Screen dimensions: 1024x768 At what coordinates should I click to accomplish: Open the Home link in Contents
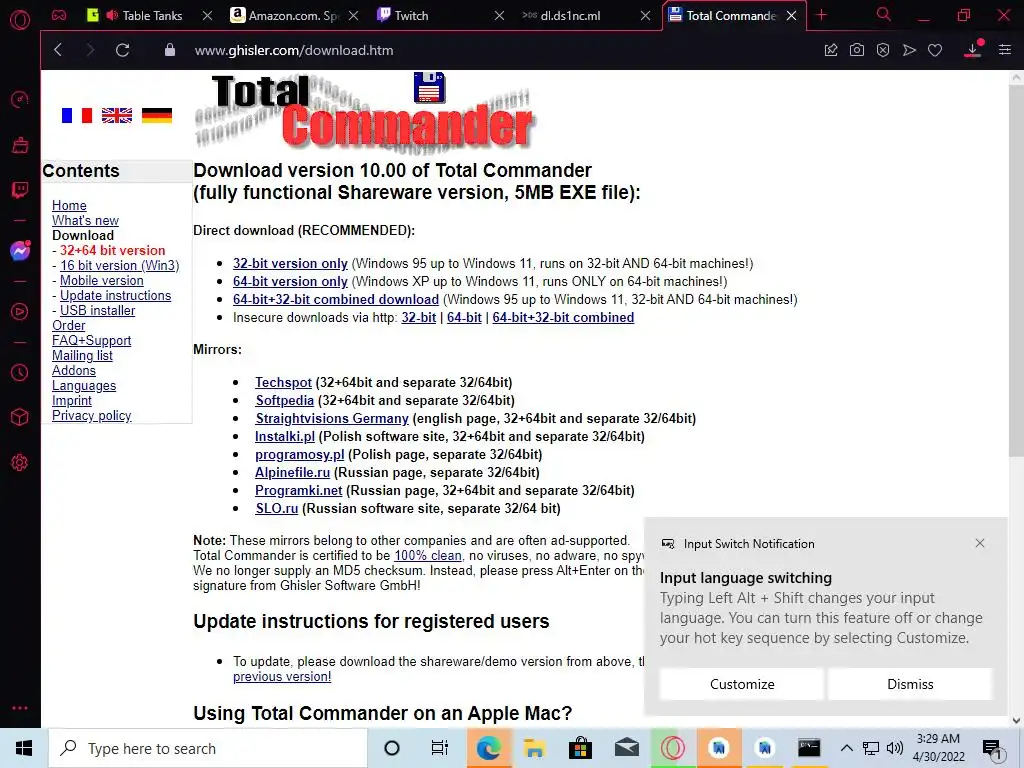(69, 205)
